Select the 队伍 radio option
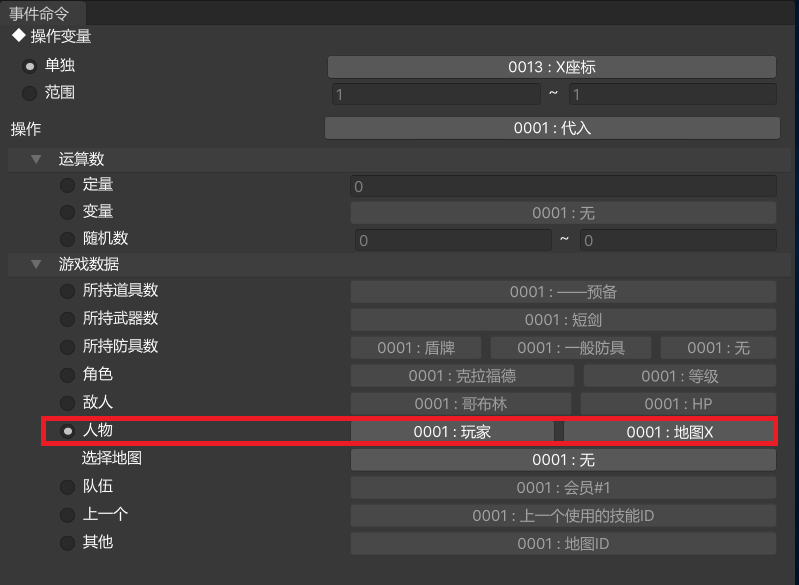799x585 pixels. tap(67, 487)
